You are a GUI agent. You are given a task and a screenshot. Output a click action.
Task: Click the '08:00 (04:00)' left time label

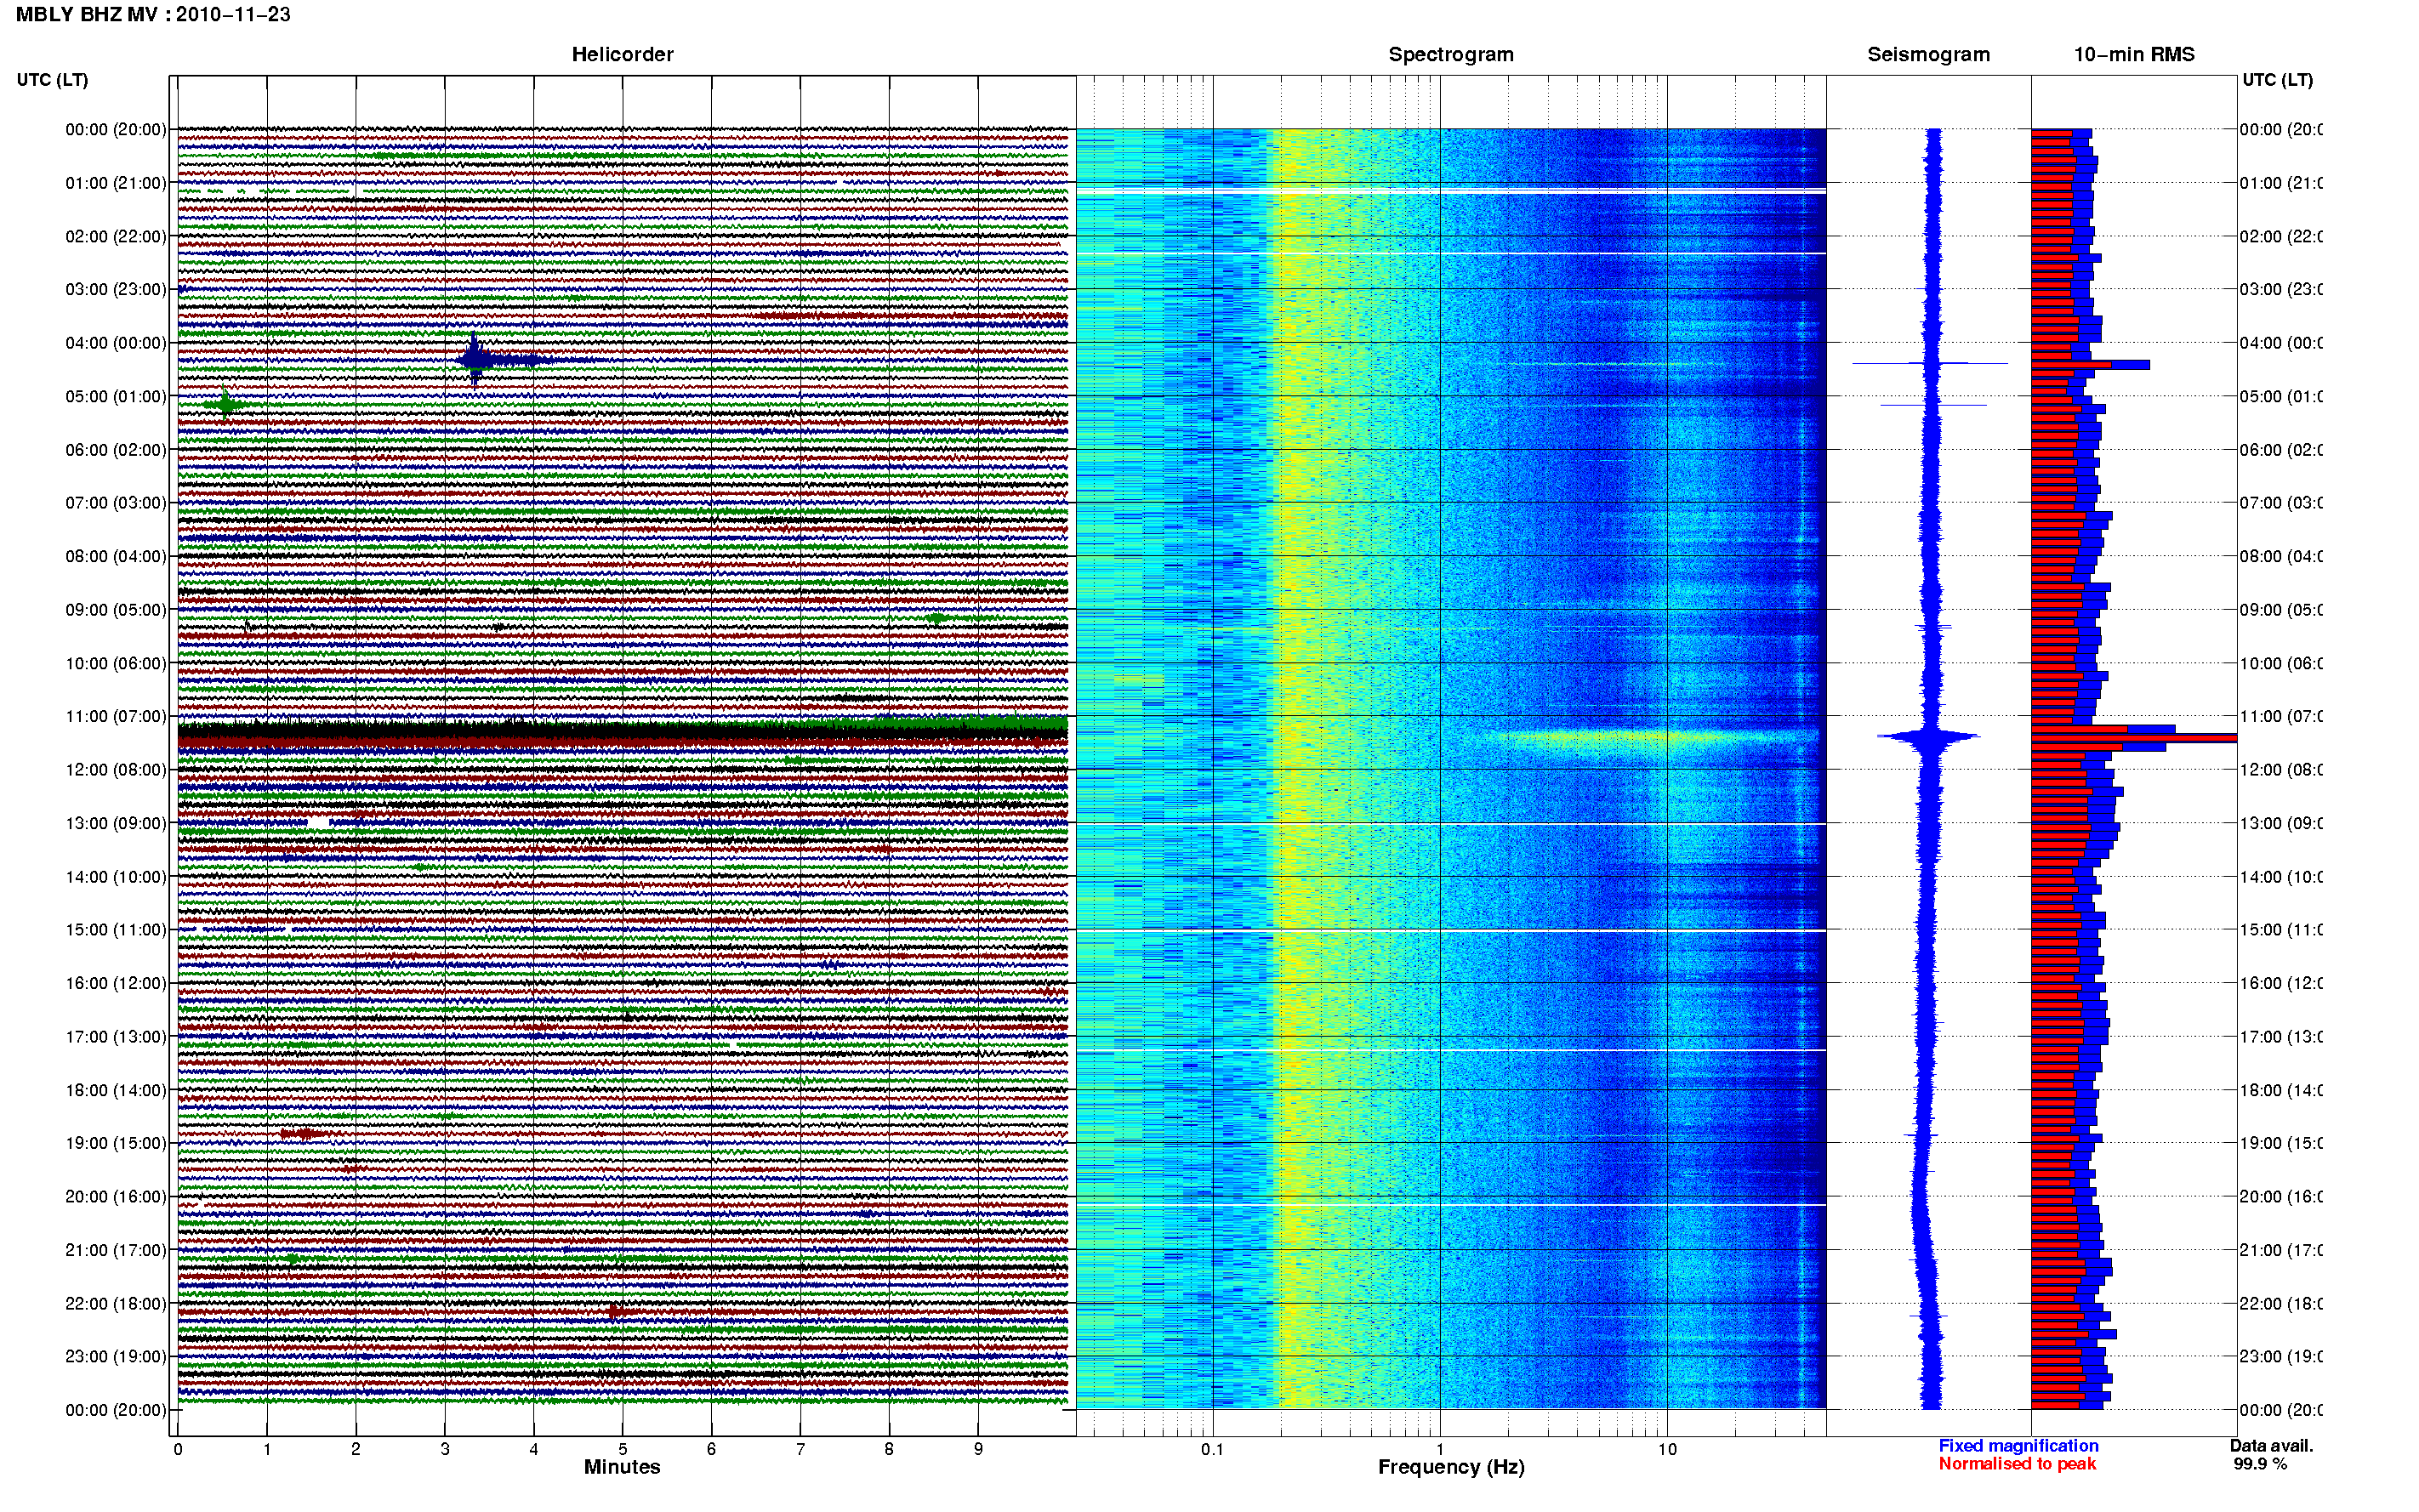point(116,556)
